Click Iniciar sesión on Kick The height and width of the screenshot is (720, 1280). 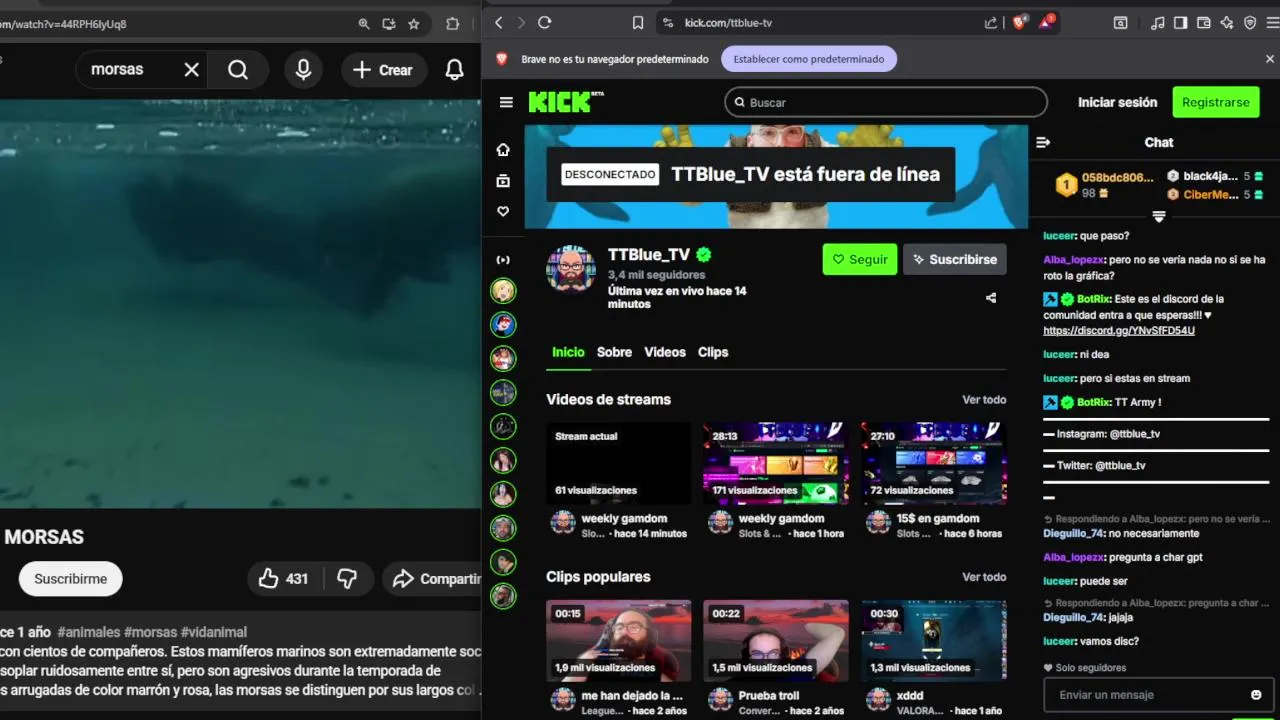coord(1117,102)
